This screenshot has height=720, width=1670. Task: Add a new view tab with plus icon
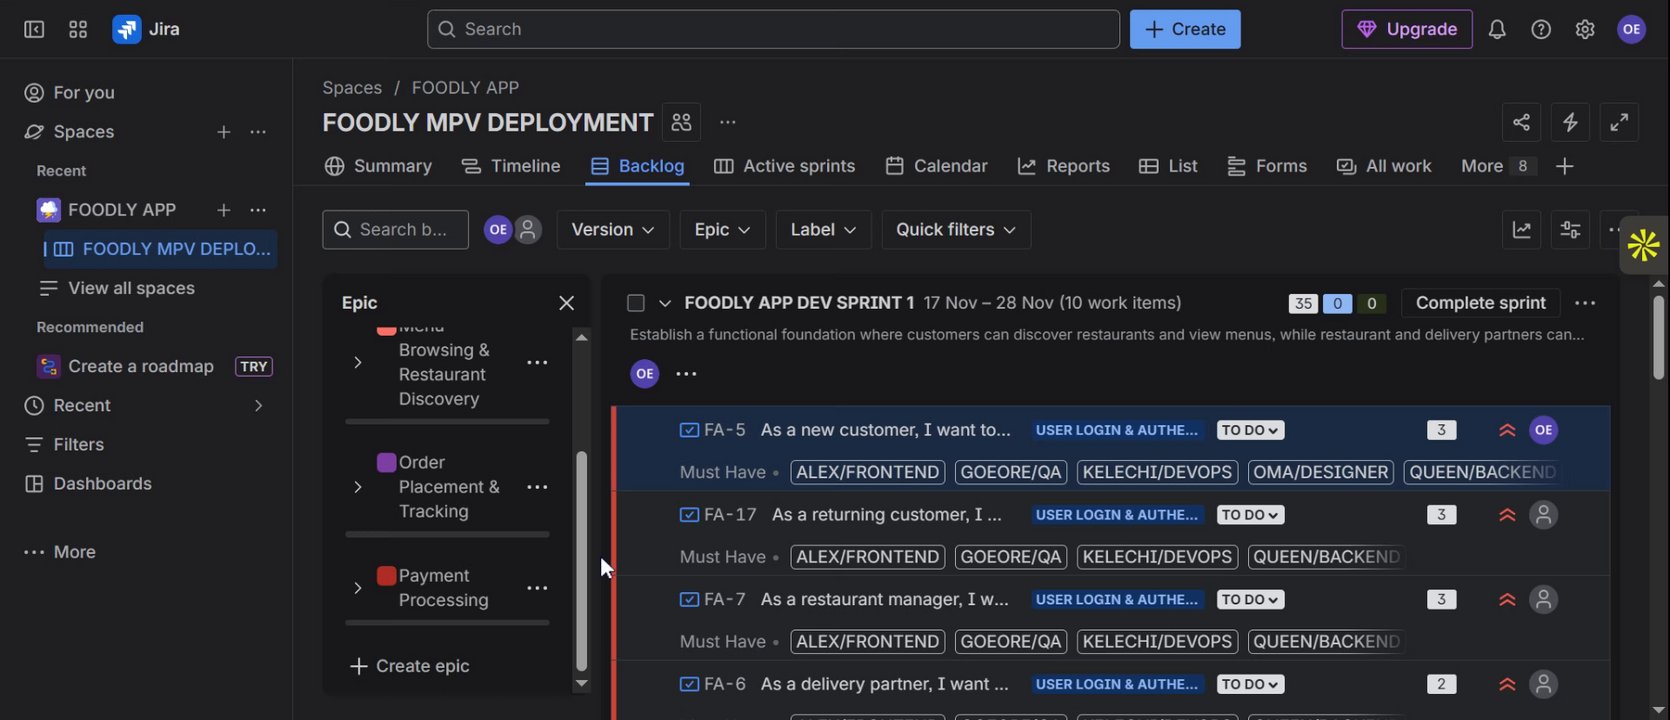point(1565,166)
